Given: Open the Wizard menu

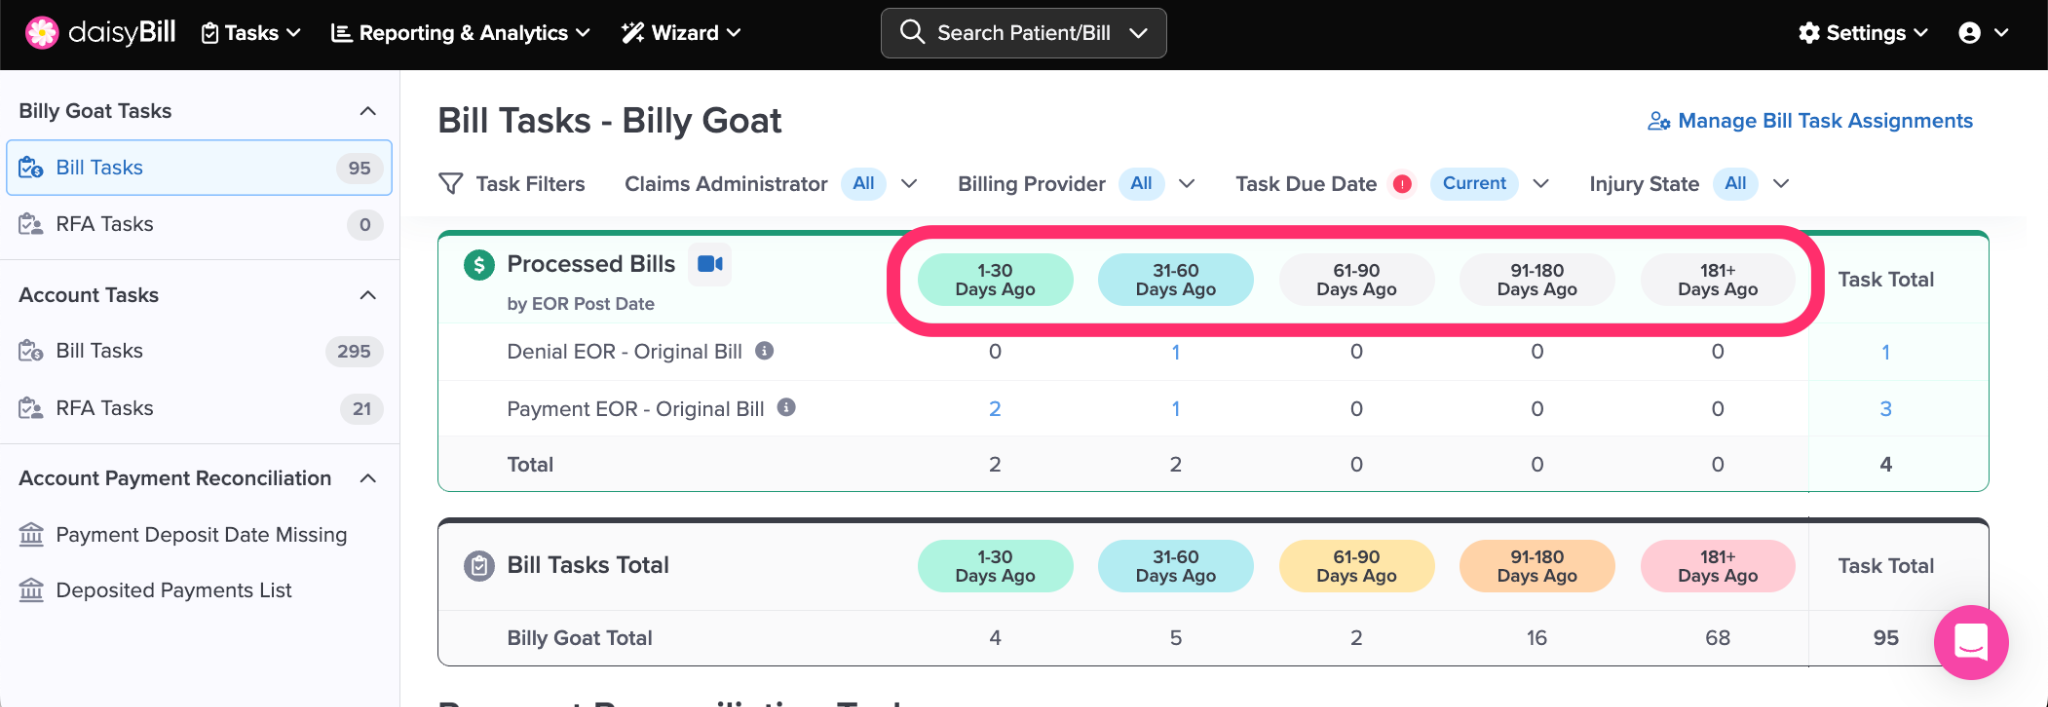Looking at the screenshot, I should [681, 33].
